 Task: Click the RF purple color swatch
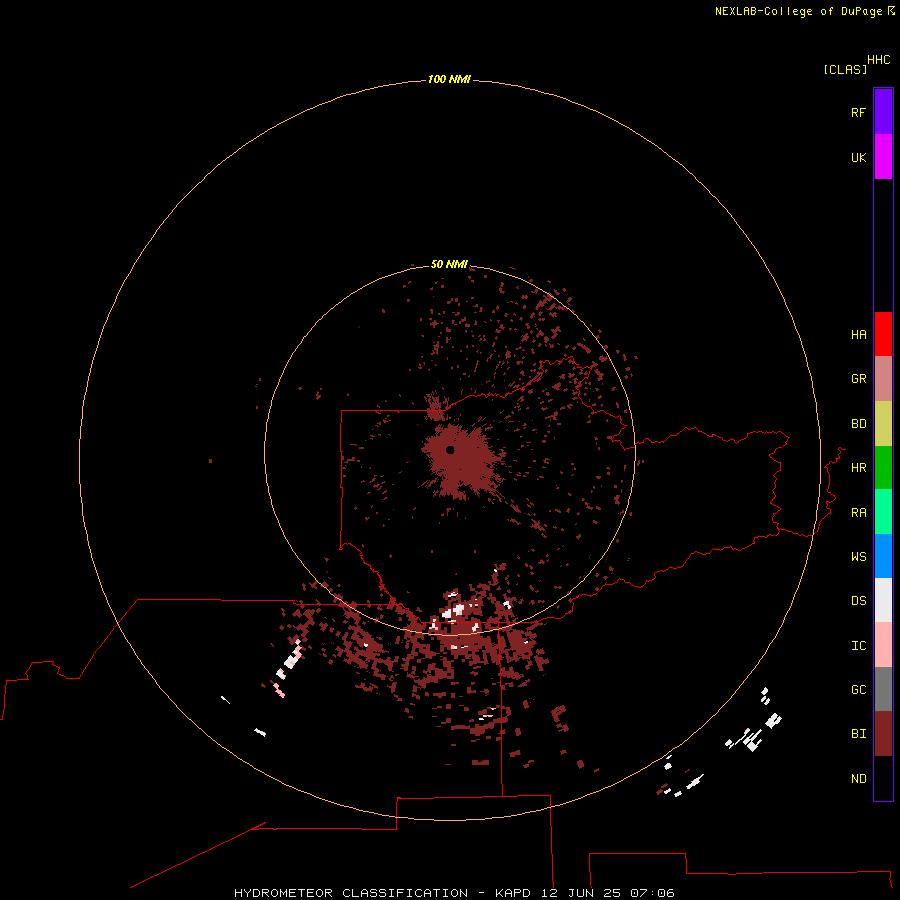pos(883,112)
